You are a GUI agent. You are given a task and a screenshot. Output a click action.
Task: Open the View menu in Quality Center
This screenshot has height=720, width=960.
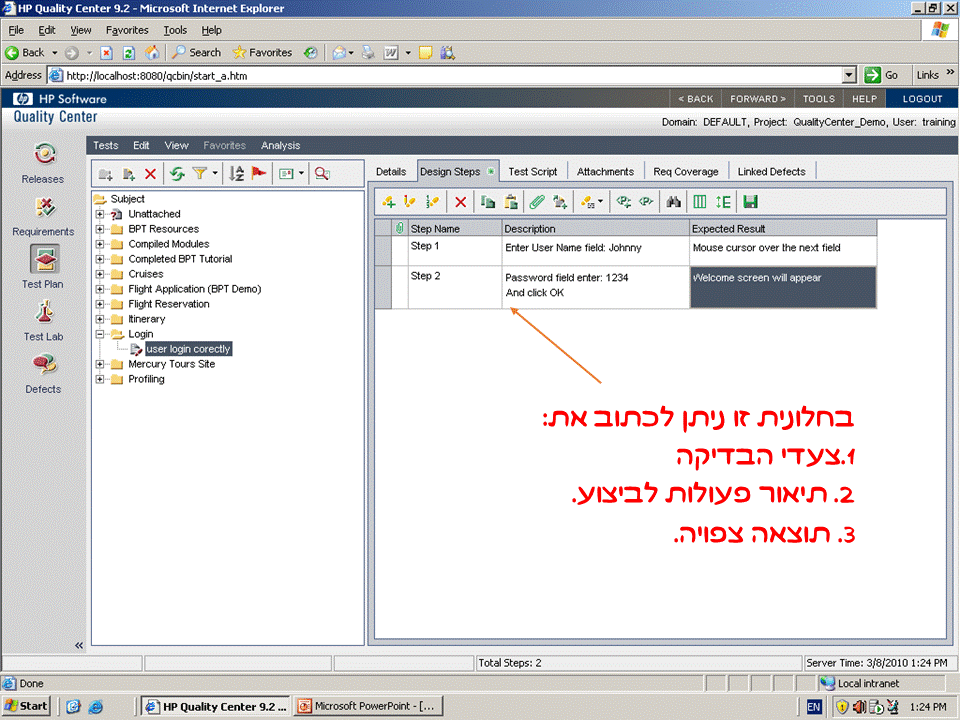pyautogui.click(x=176, y=145)
